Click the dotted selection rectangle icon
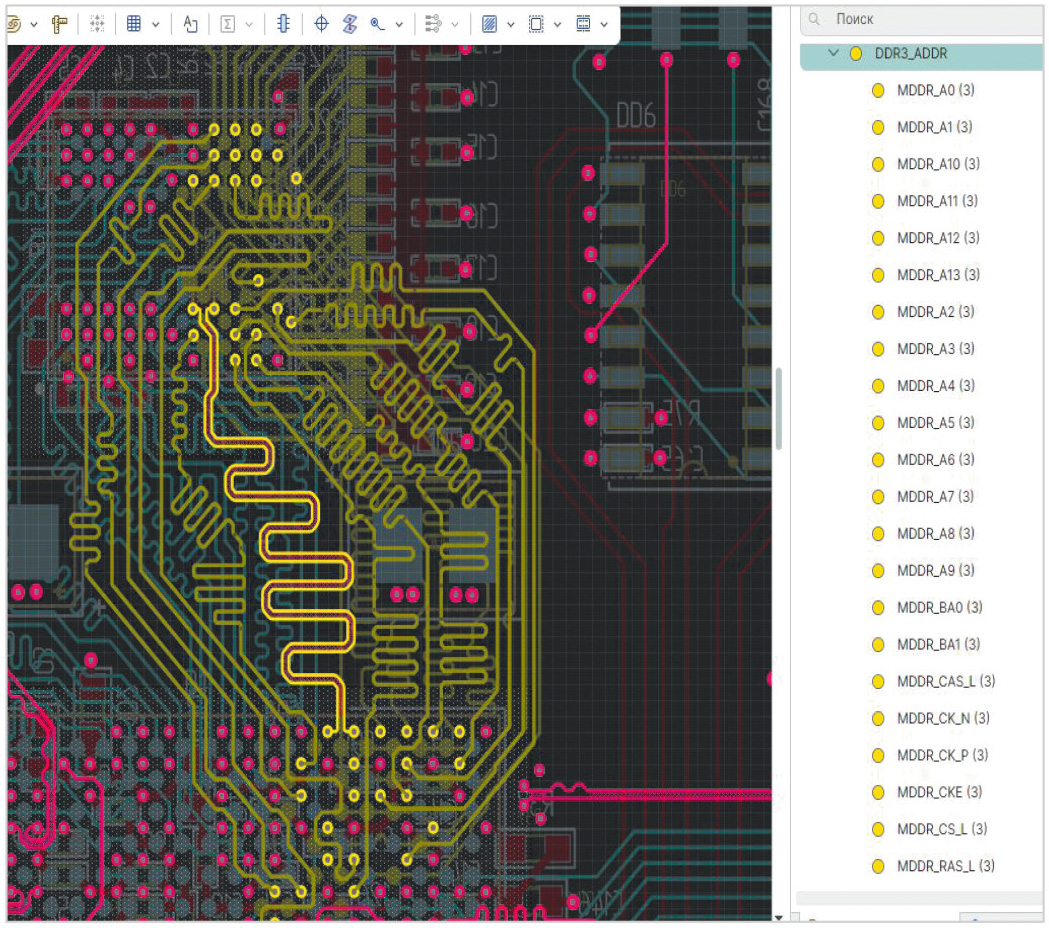Viewport: 1049px width, 928px height. pyautogui.click(x=536, y=24)
